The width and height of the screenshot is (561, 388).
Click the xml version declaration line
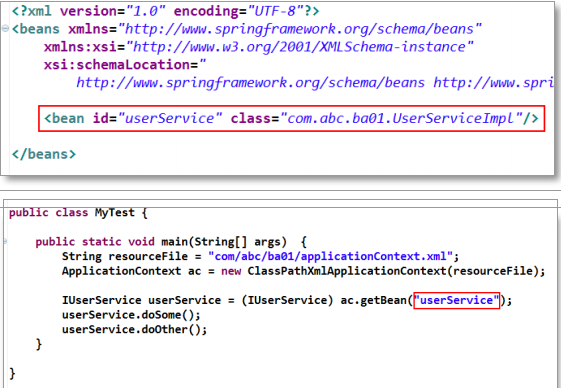(165, 11)
